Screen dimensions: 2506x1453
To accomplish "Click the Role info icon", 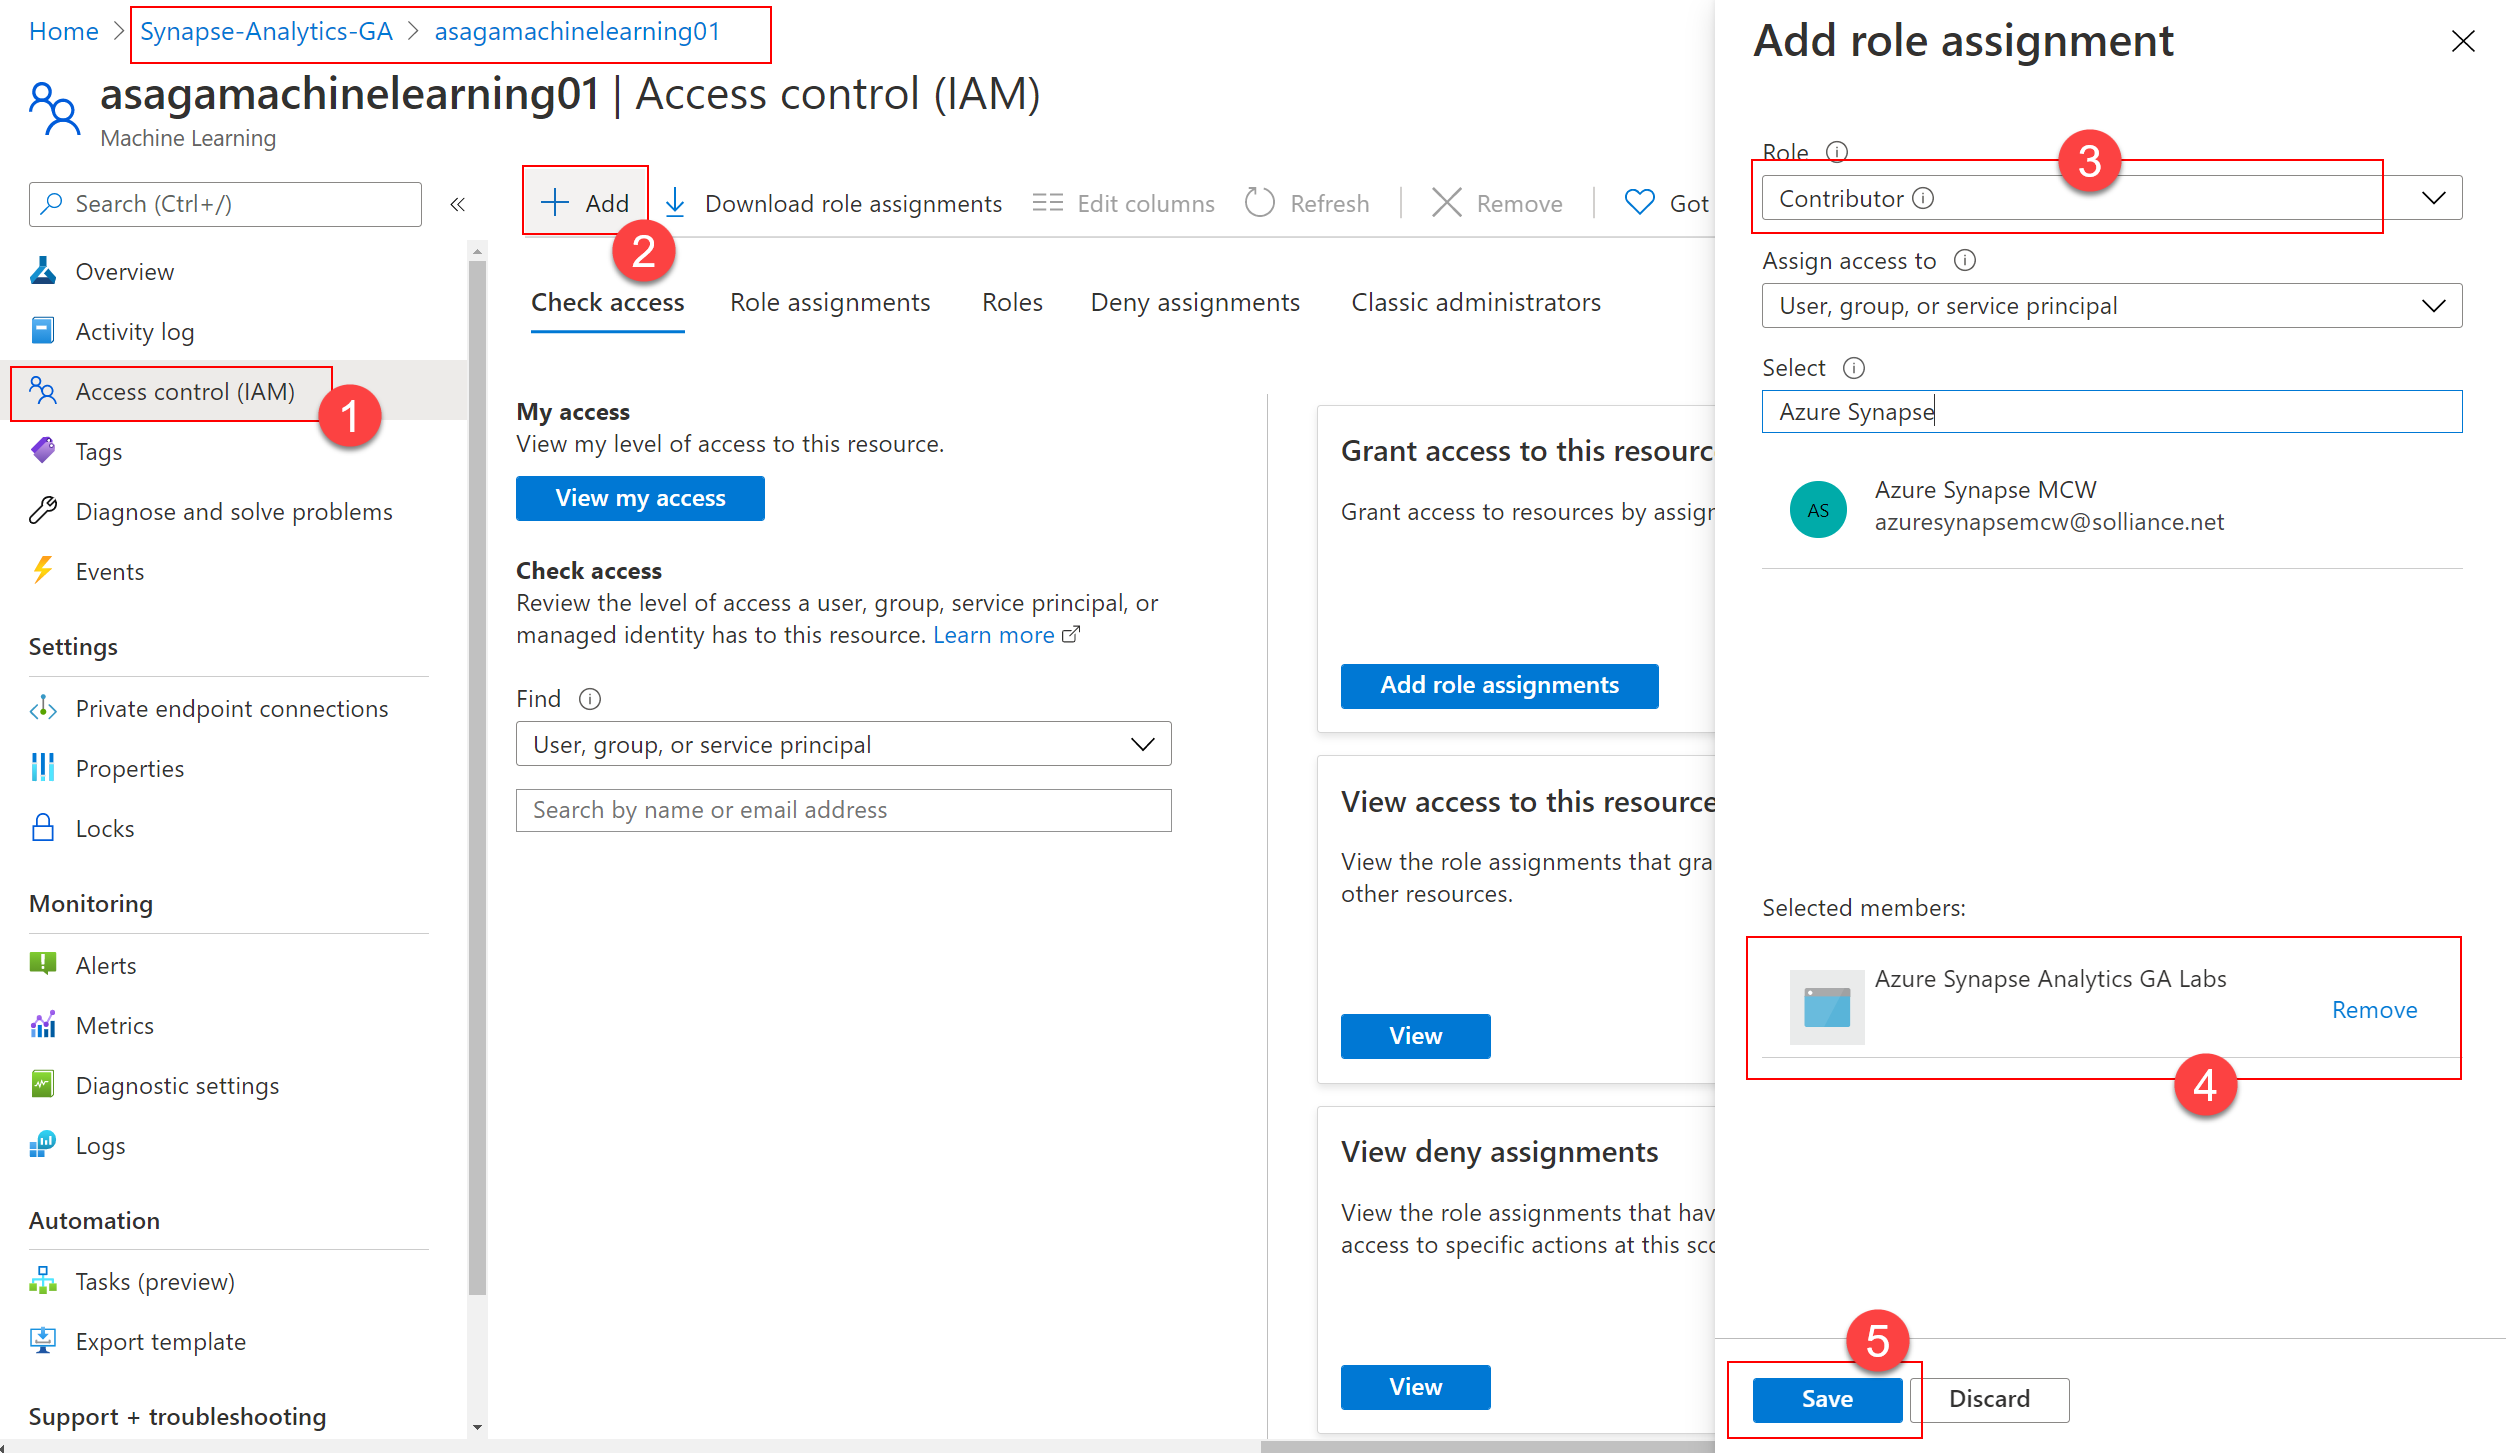I will [x=1837, y=152].
